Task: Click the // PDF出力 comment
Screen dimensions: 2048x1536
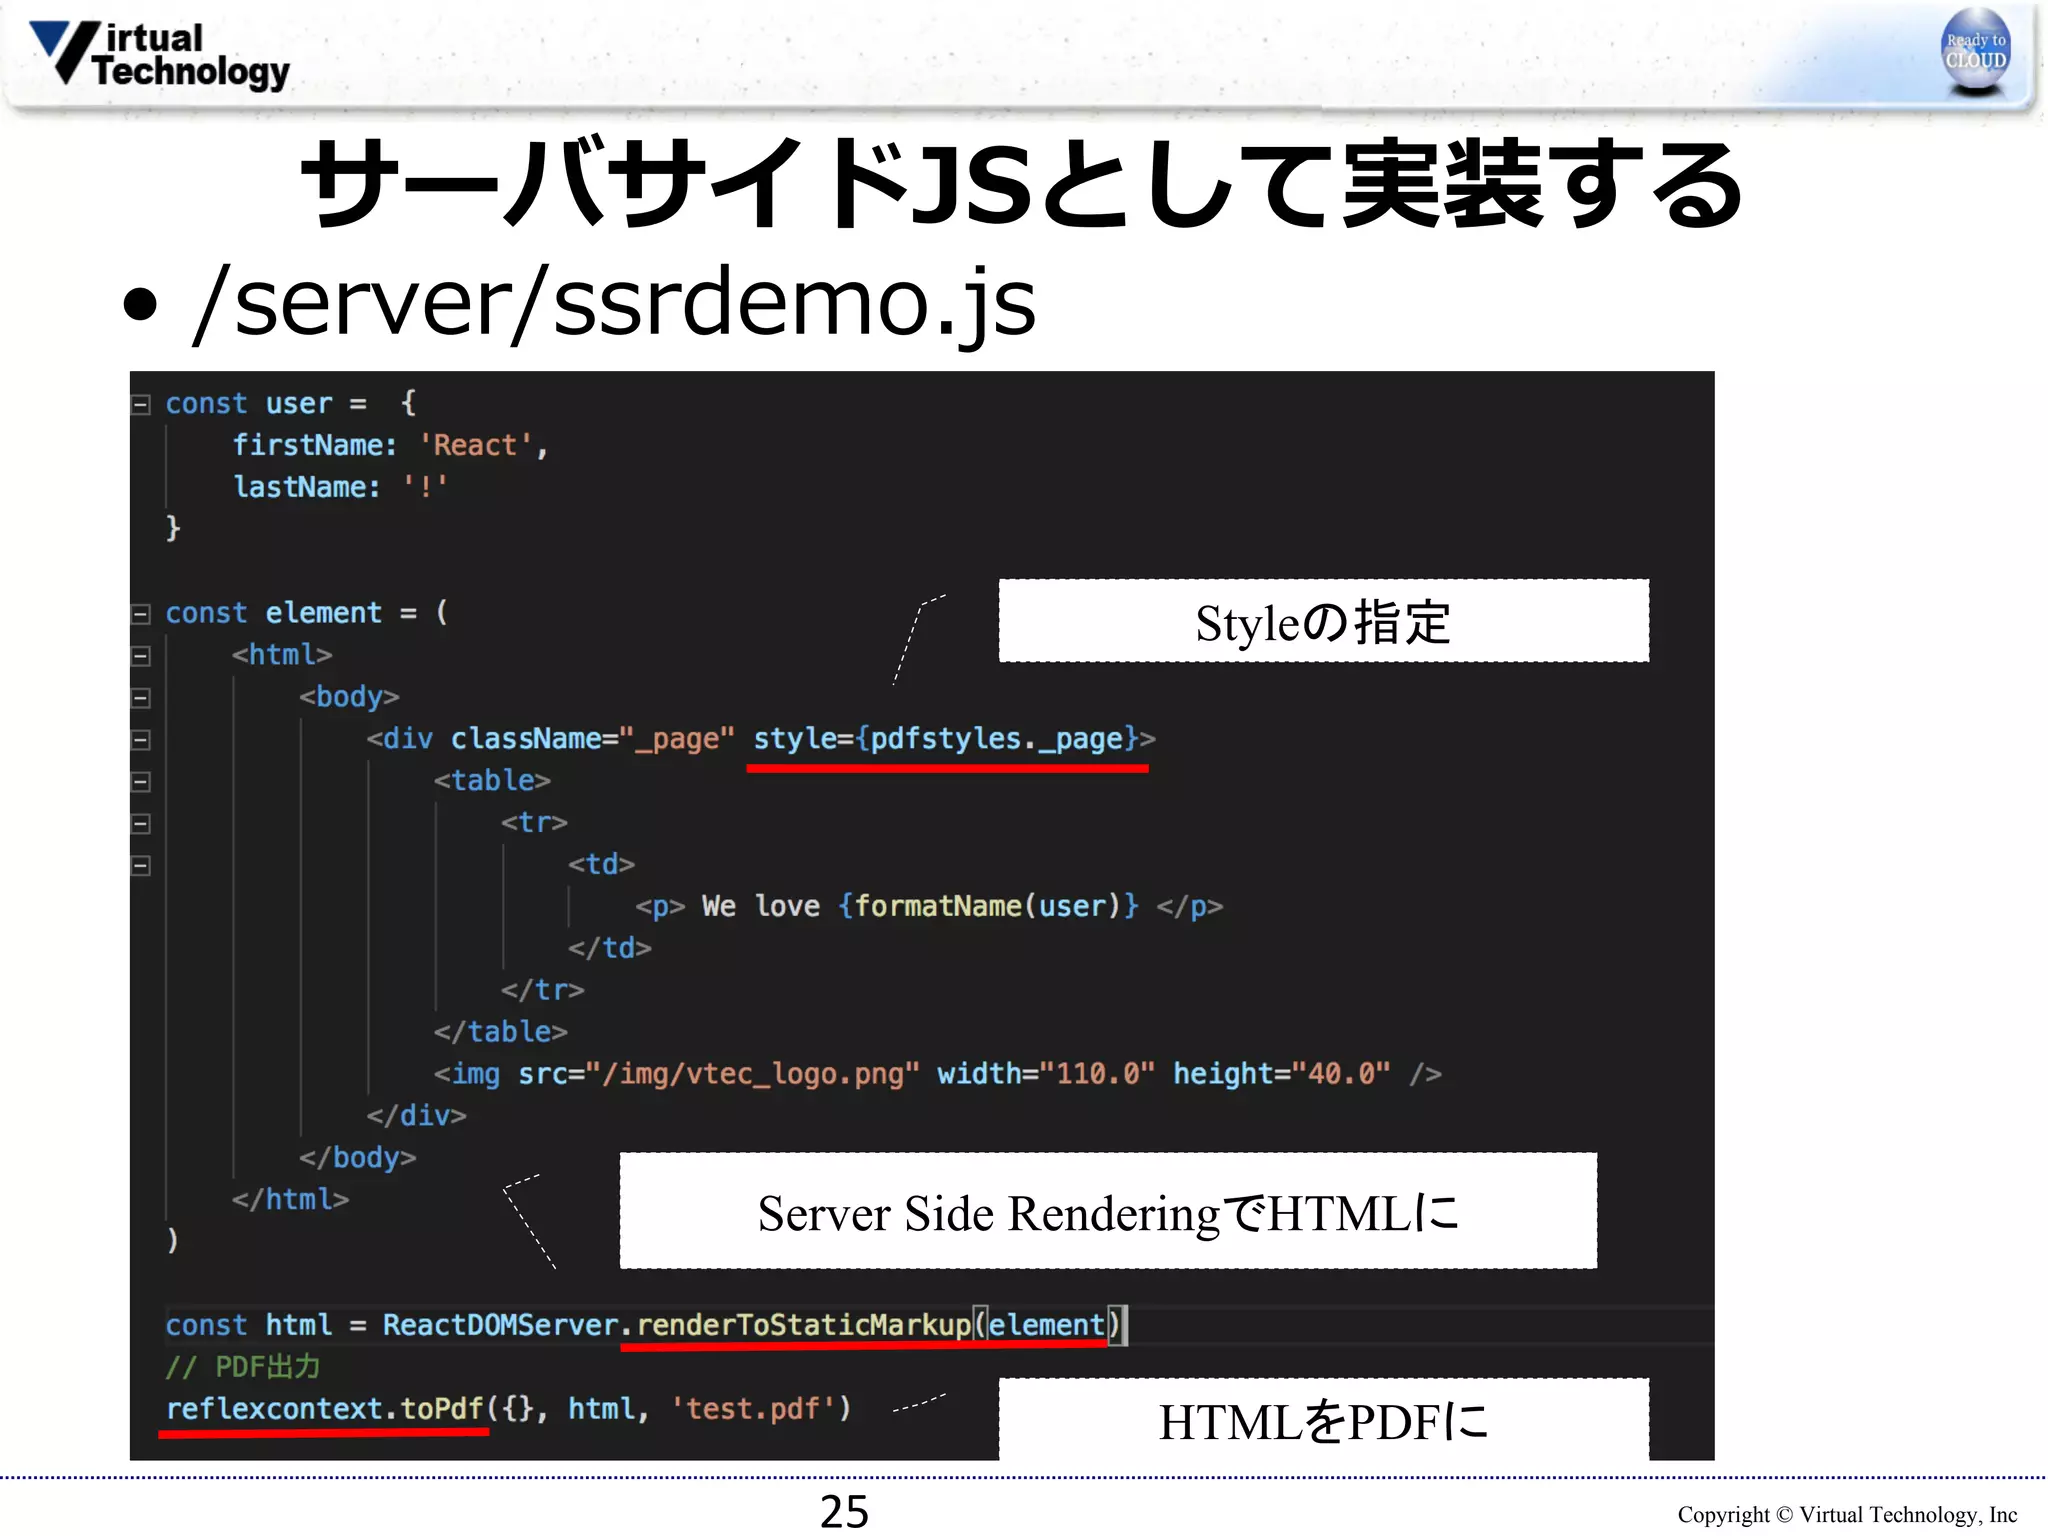Action: pyautogui.click(x=243, y=1367)
